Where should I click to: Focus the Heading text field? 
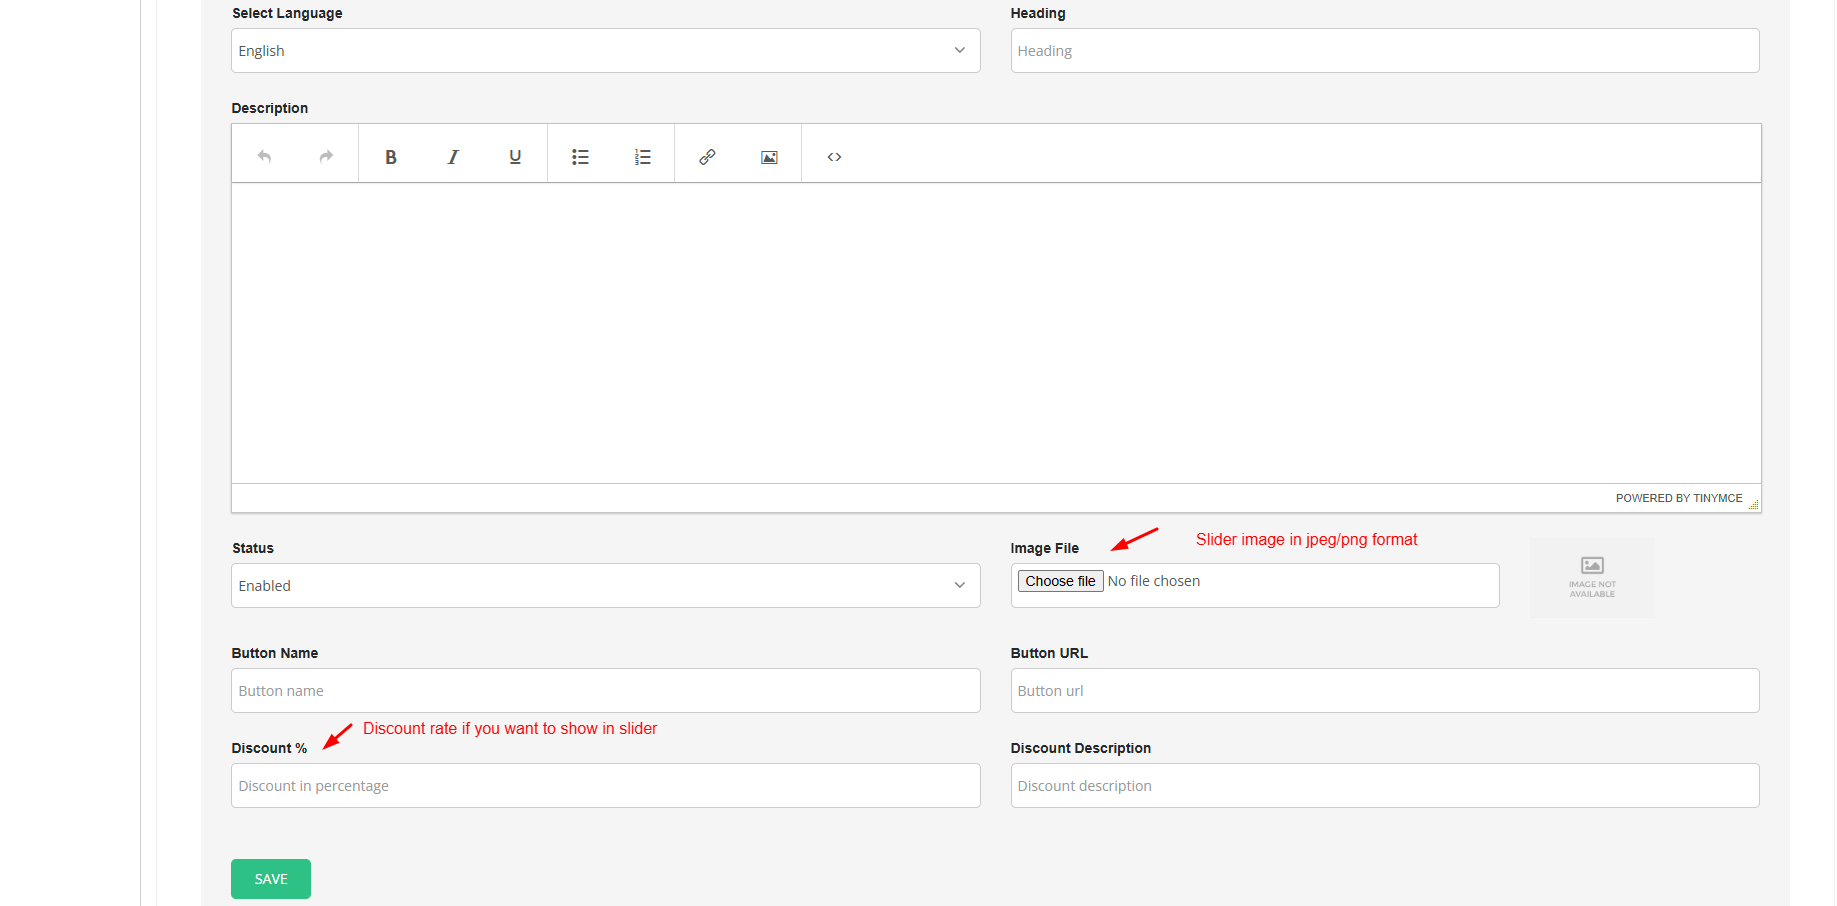pyautogui.click(x=1384, y=51)
